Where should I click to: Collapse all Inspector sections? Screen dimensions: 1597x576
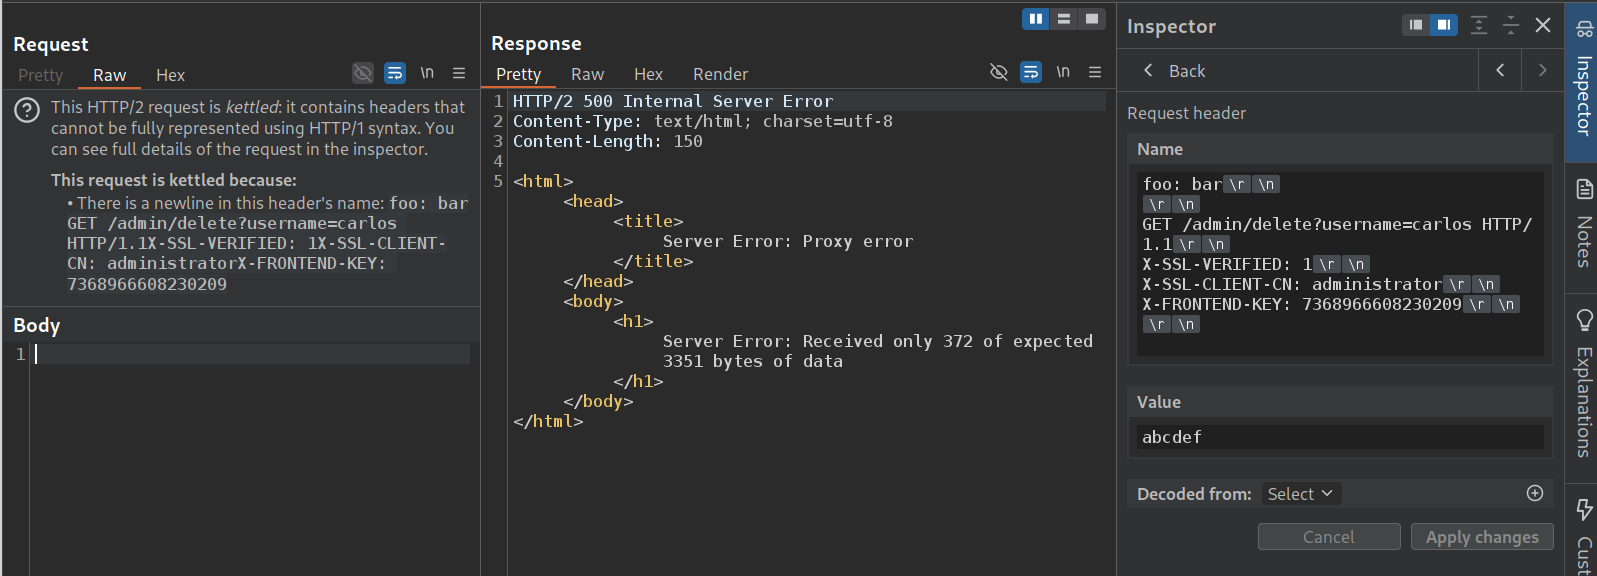[1511, 25]
